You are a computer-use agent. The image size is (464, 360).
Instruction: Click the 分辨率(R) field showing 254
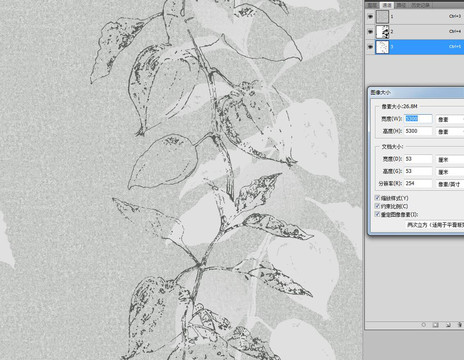418,184
